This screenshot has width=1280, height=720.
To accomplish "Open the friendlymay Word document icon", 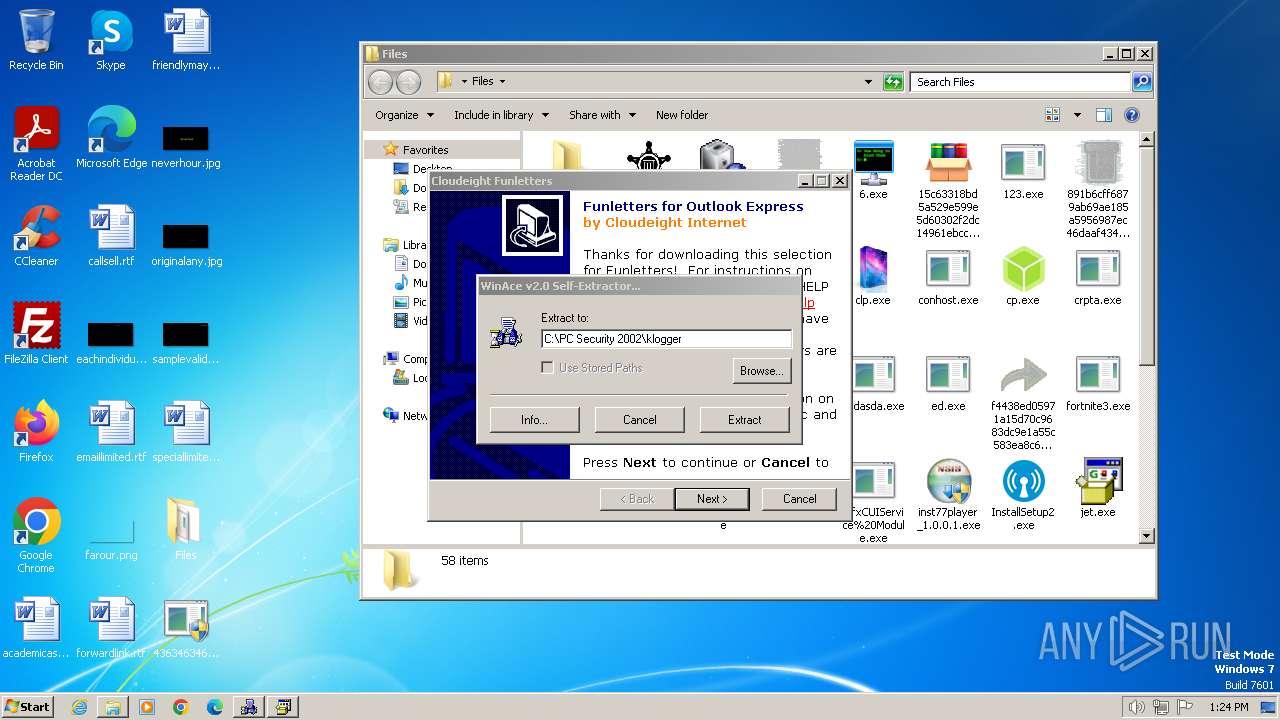I will (x=186, y=40).
